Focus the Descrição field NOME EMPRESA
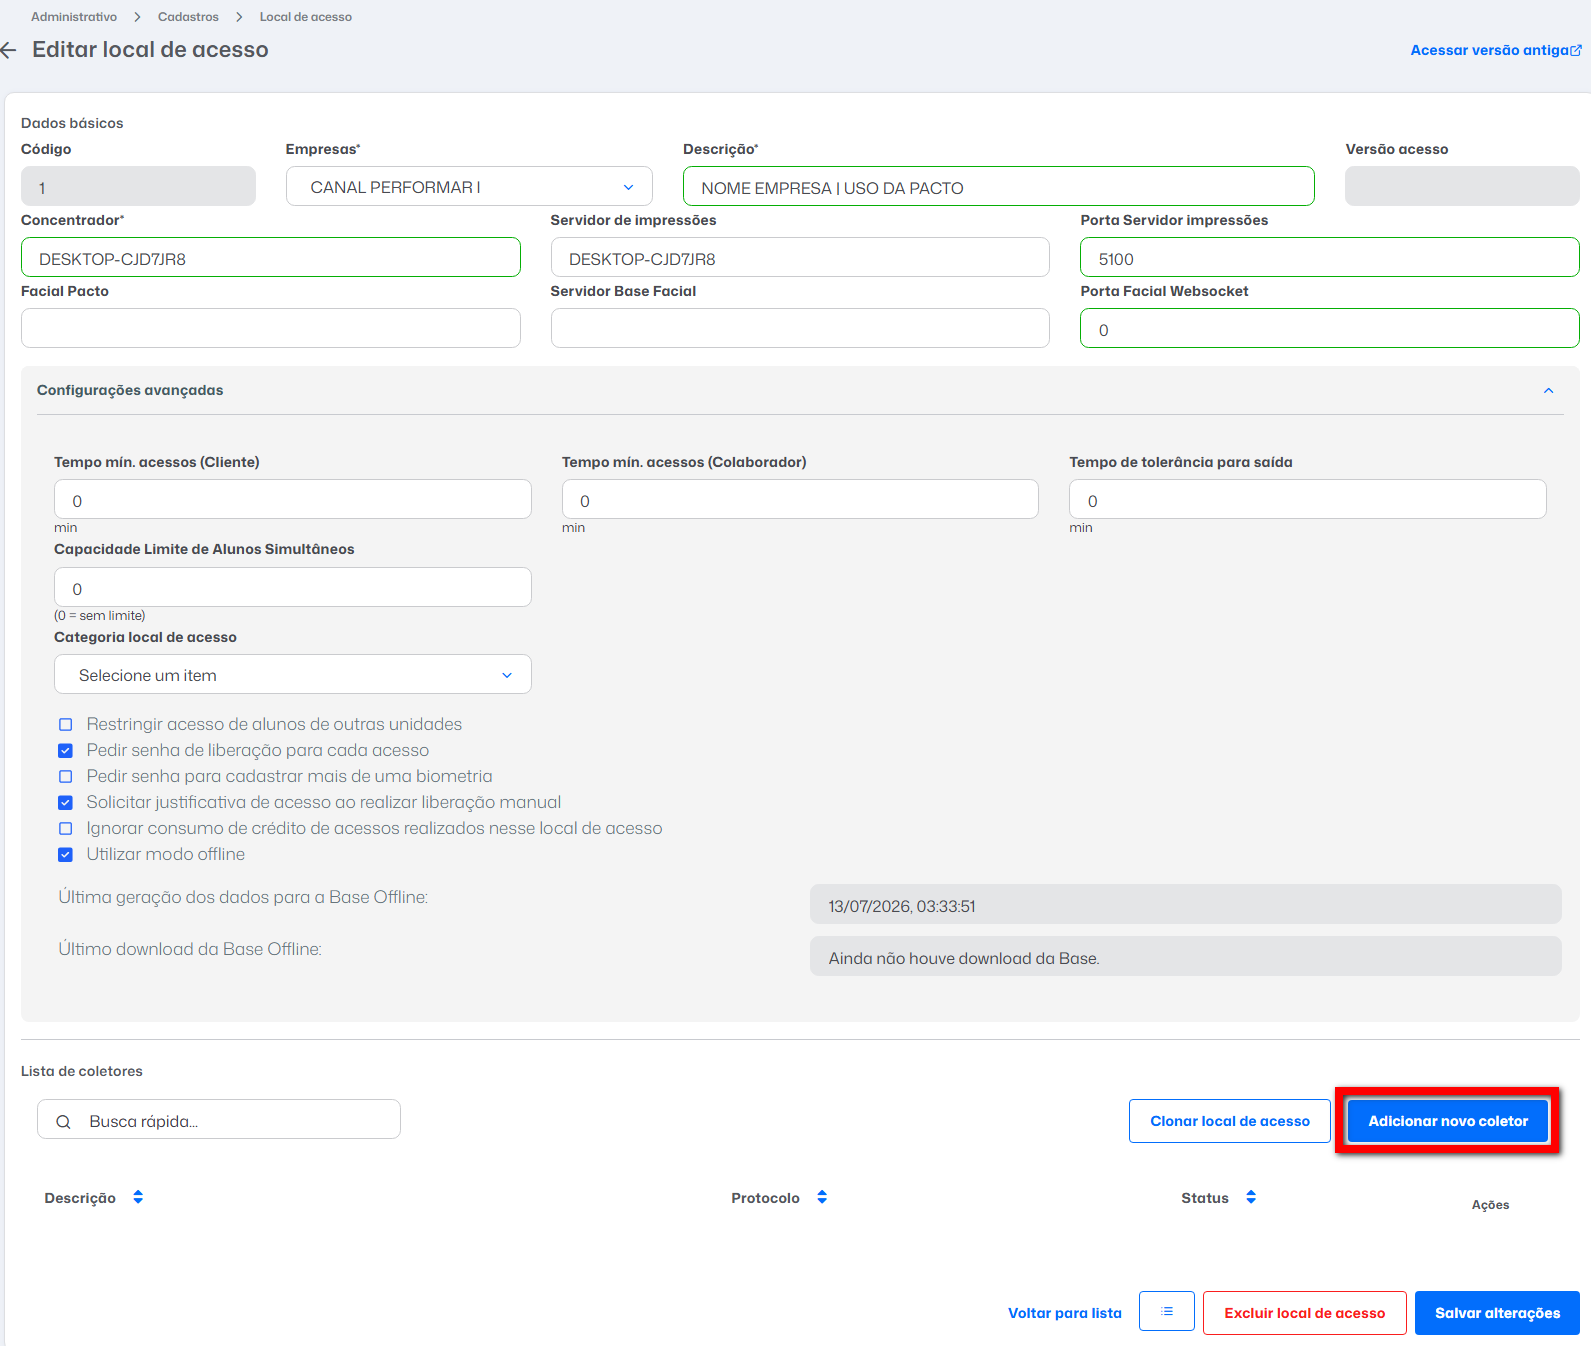The height and width of the screenshot is (1346, 1591). coord(998,187)
